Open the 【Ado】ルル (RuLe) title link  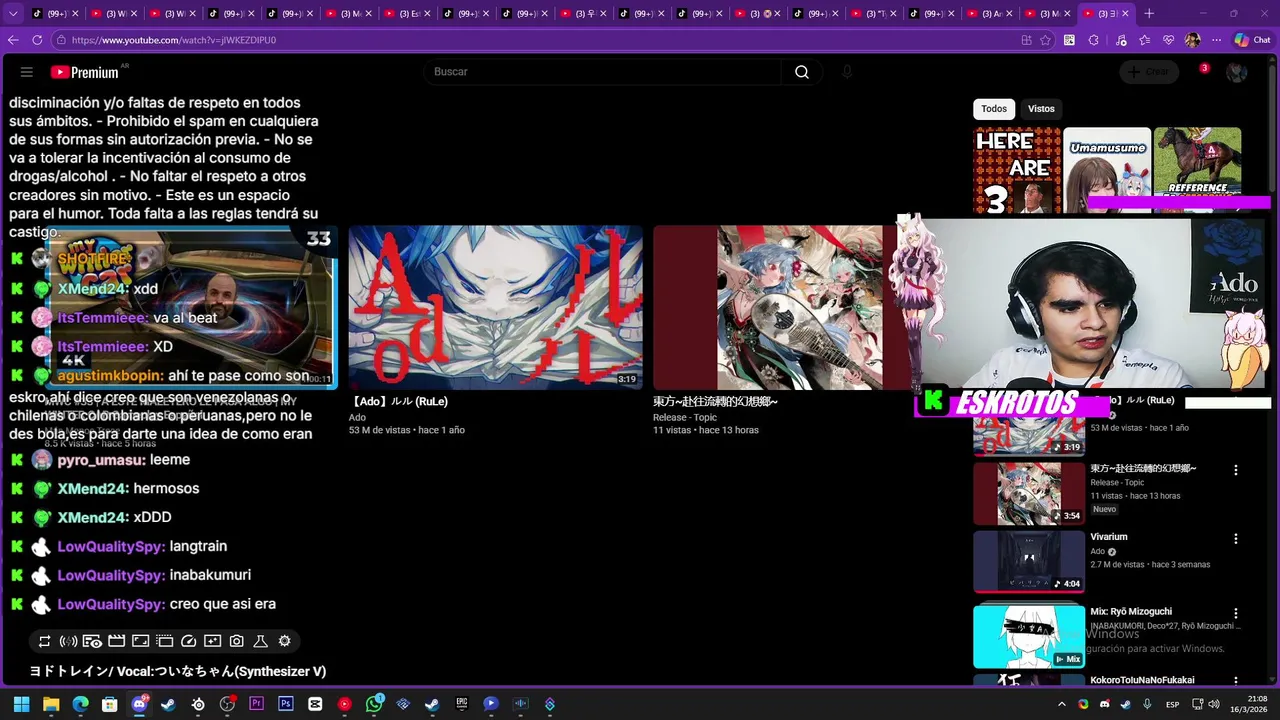(x=398, y=401)
